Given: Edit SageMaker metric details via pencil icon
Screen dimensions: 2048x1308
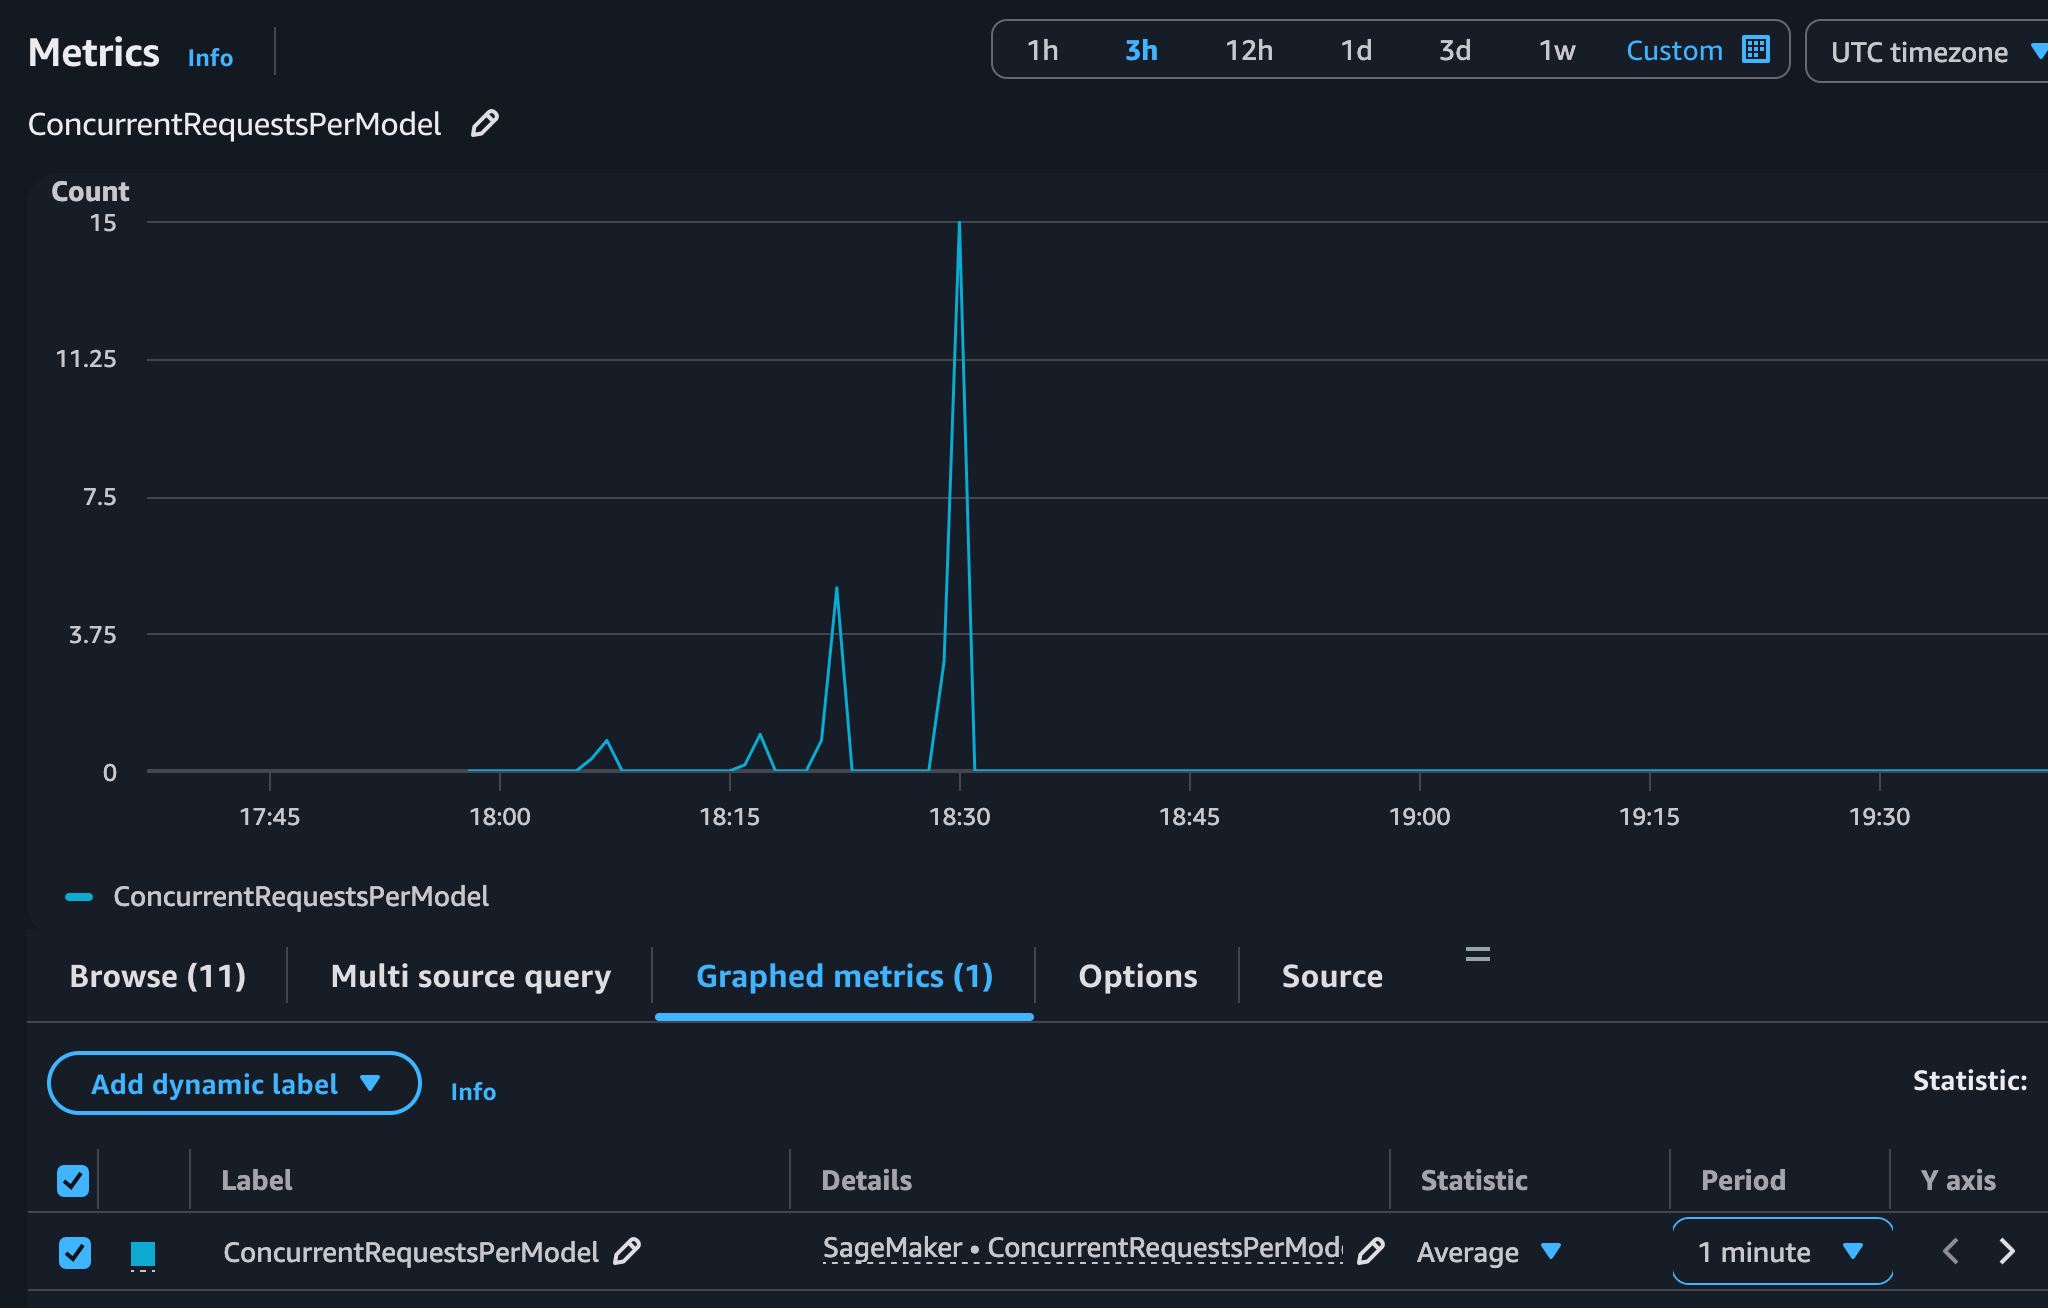Looking at the screenshot, I should coord(1372,1251).
